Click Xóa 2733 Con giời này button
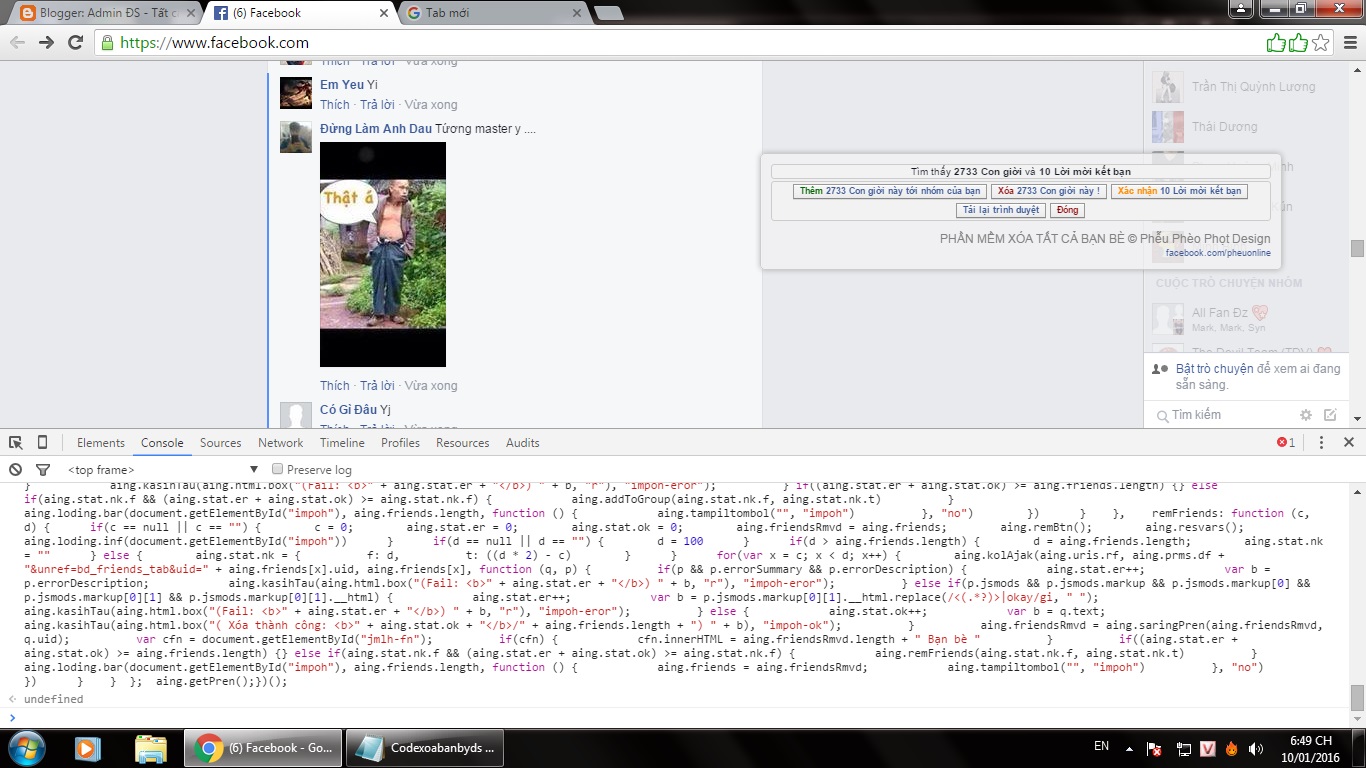 (1048, 191)
